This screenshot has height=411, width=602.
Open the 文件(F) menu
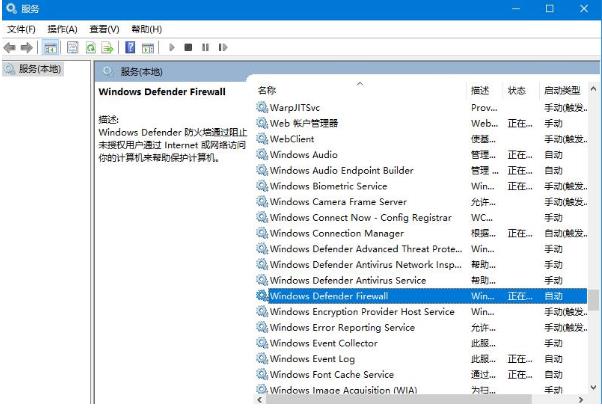21,29
